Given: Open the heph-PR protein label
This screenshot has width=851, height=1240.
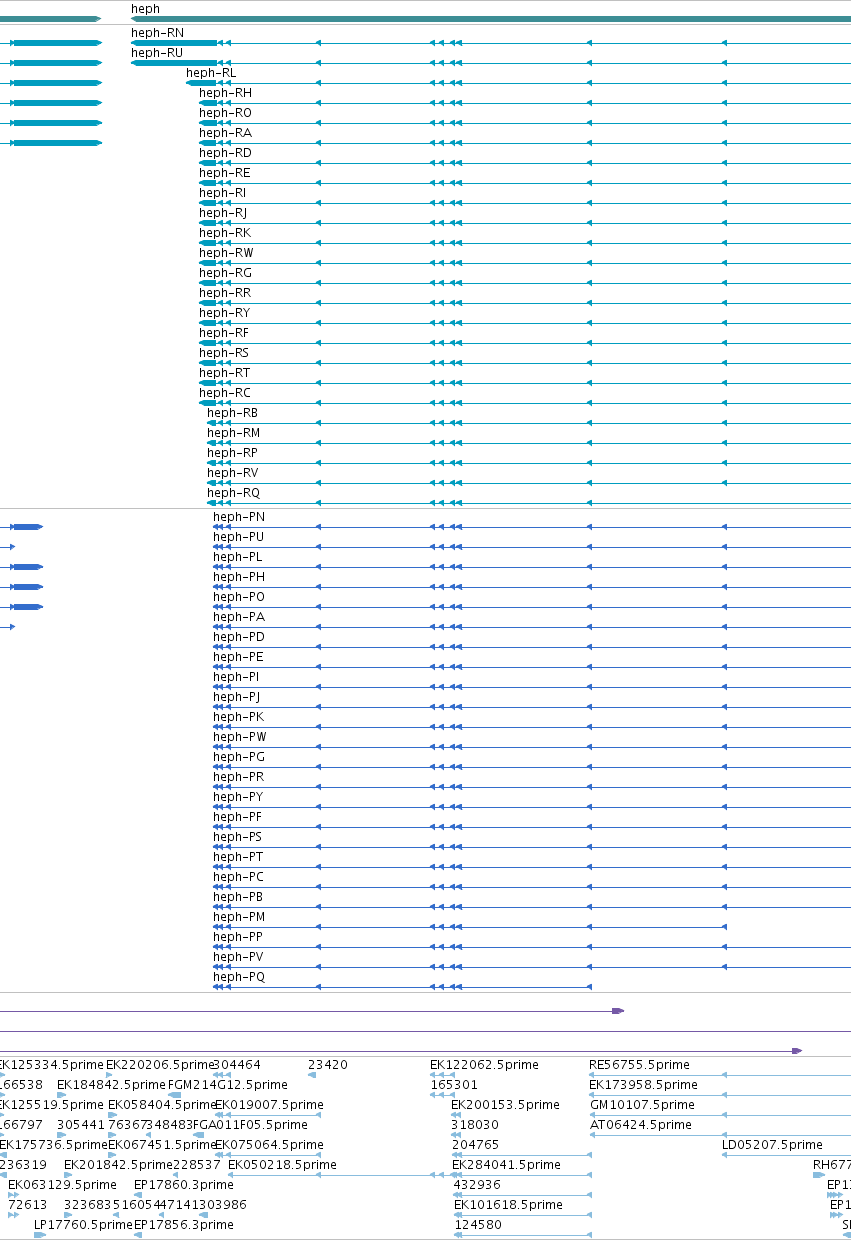Looking at the screenshot, I should click(239, 777).
